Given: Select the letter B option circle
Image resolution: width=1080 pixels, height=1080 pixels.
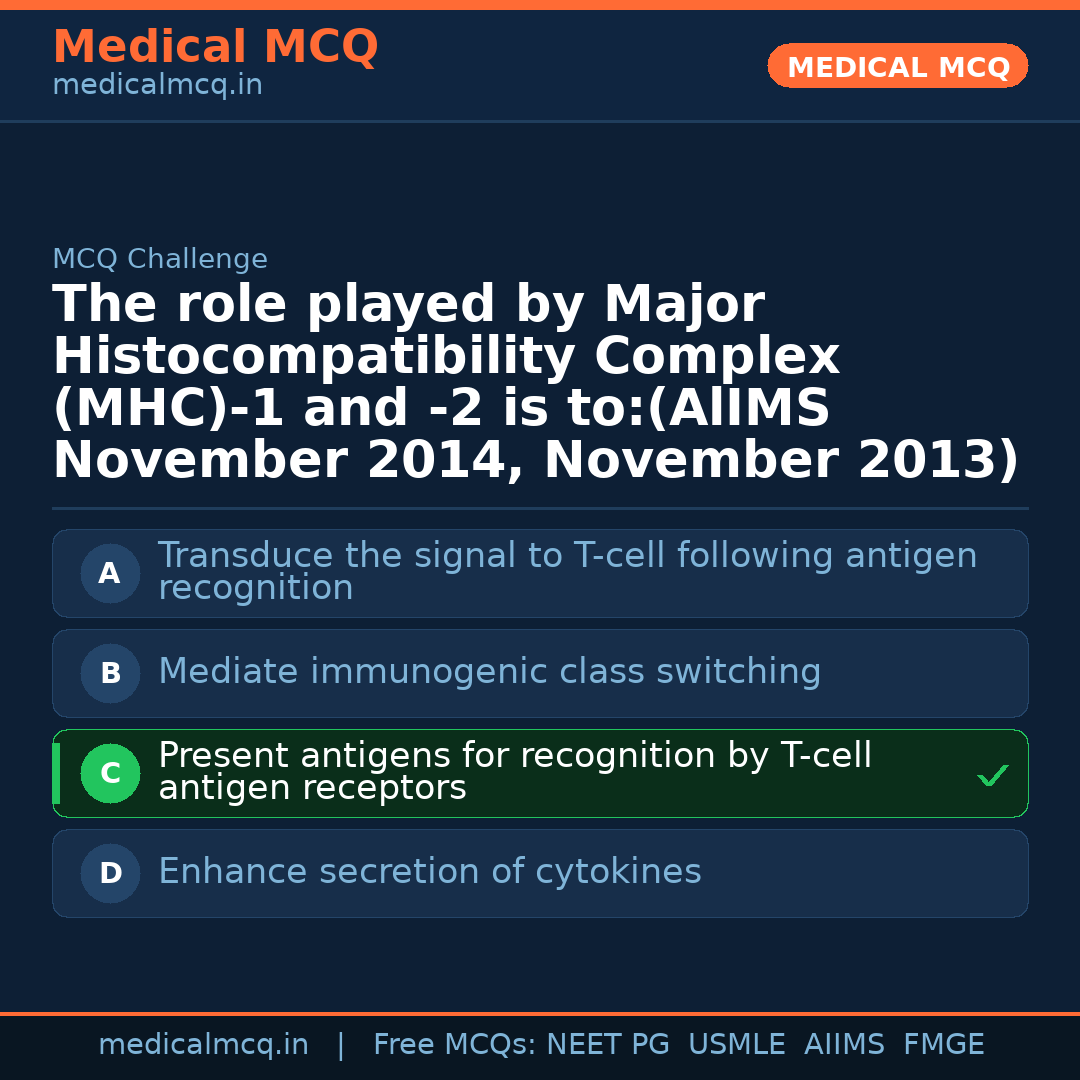Looking at the screenshot, I should tap(110, 673).
